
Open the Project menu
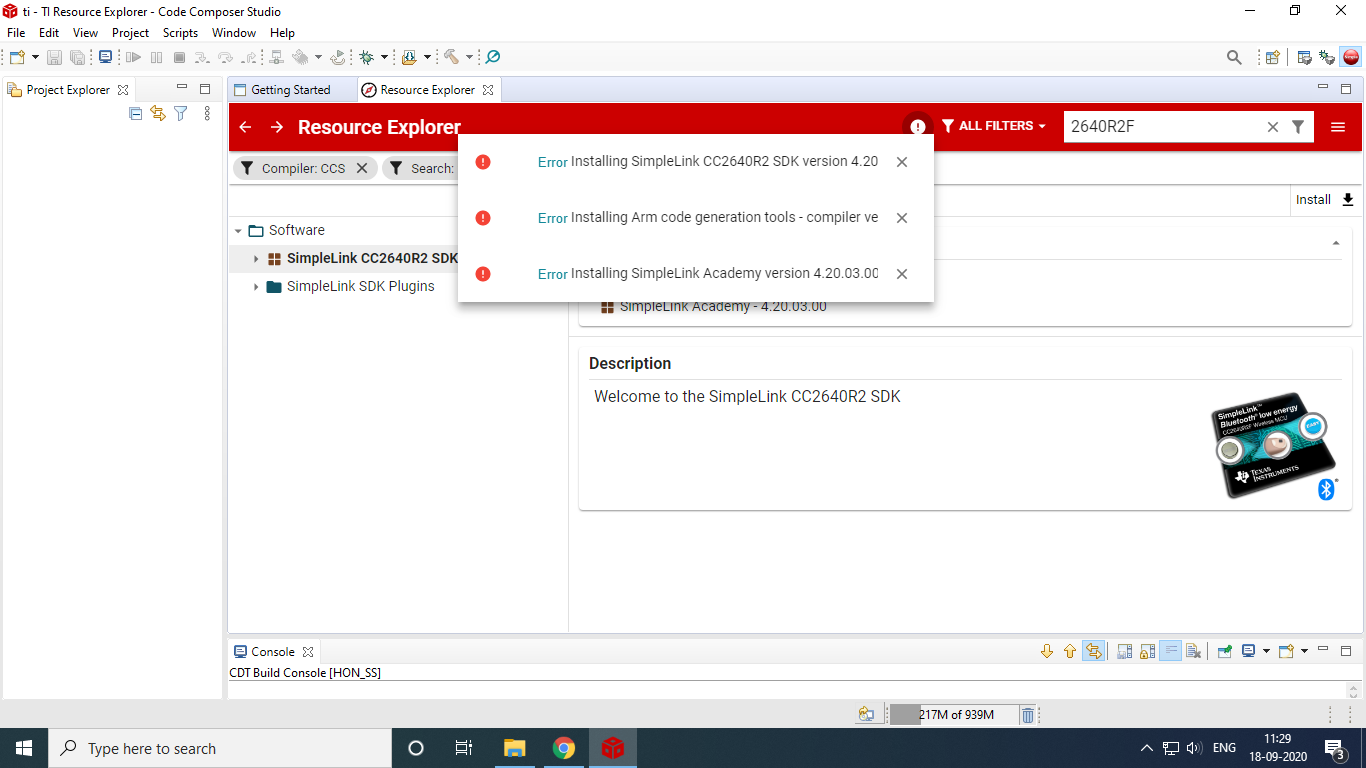[130, 33]
